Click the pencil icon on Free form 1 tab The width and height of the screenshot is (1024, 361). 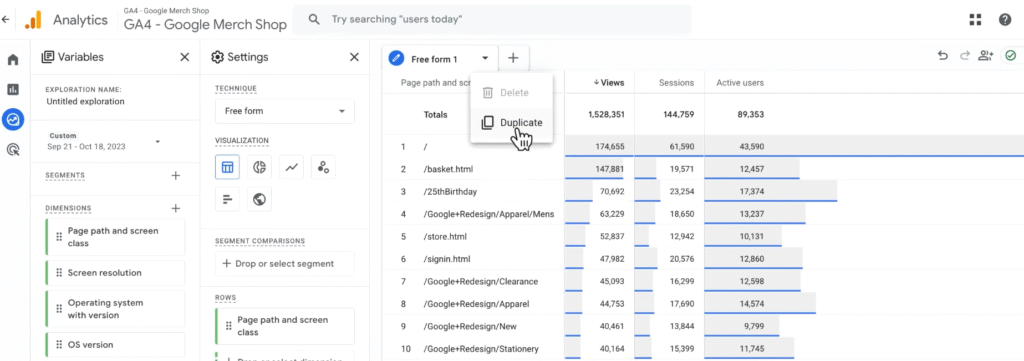tap(395, 59)
